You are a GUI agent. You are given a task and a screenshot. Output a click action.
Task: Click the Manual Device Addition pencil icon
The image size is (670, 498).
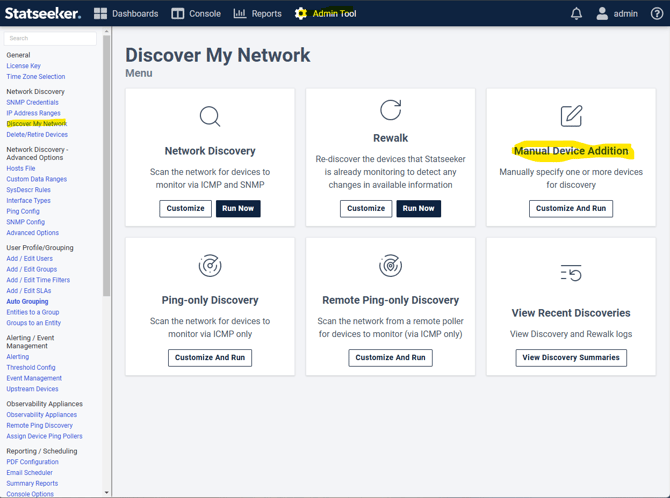point(571,116)
